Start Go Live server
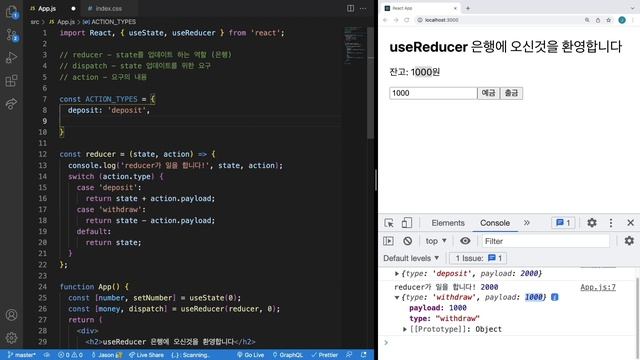This screenshot has height=360, width=640. [x=250, y=355]
